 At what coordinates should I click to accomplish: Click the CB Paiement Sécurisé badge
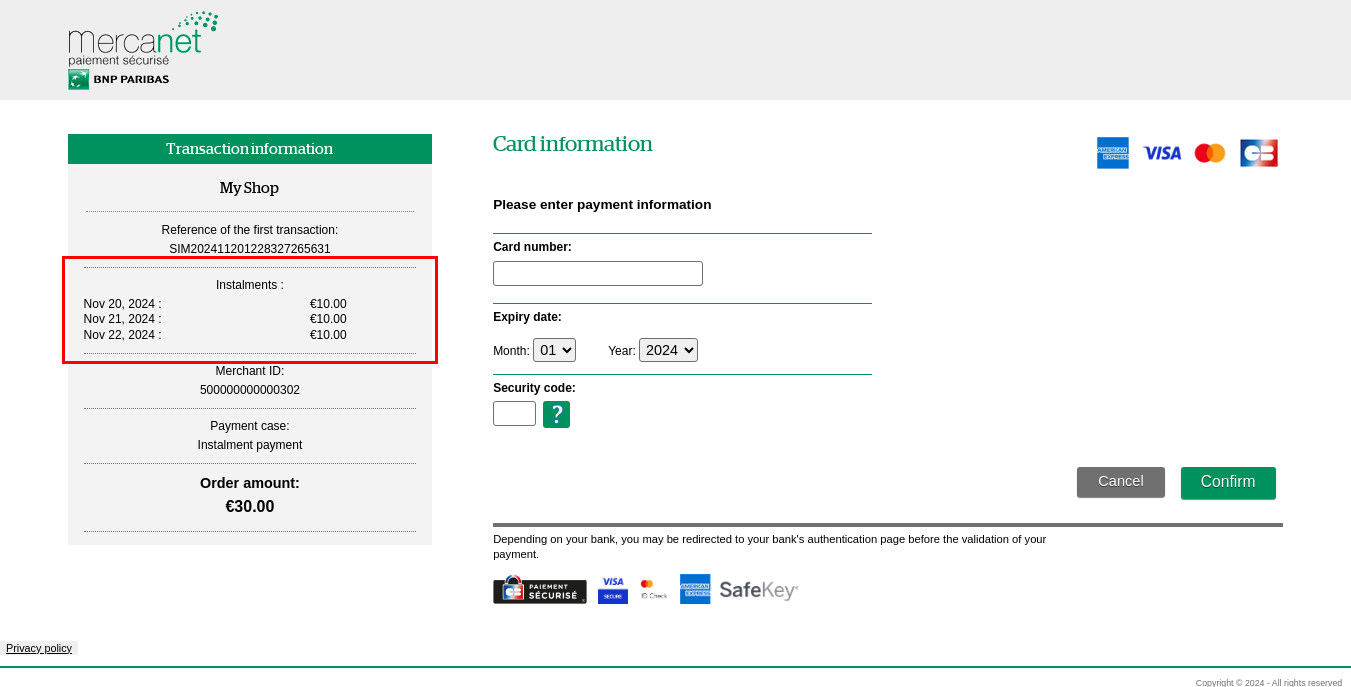pos(539,590)
